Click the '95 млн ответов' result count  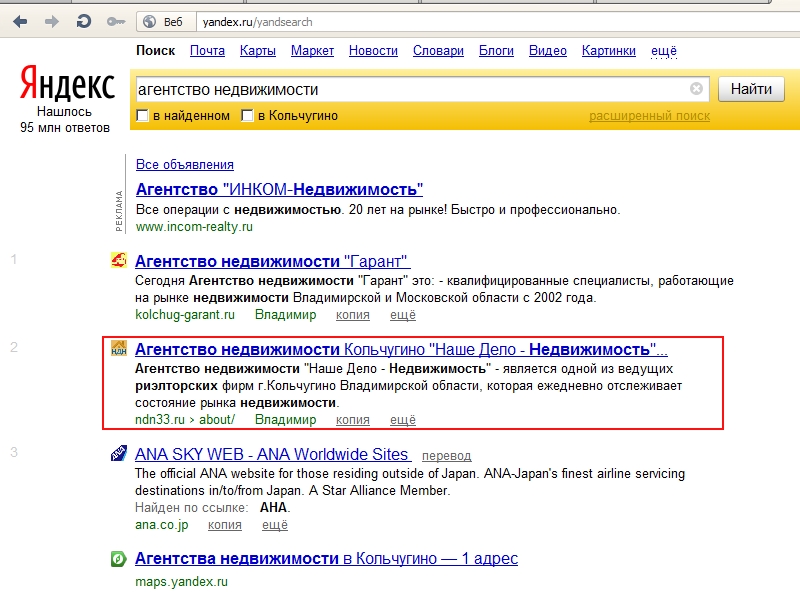pos(65,128)
